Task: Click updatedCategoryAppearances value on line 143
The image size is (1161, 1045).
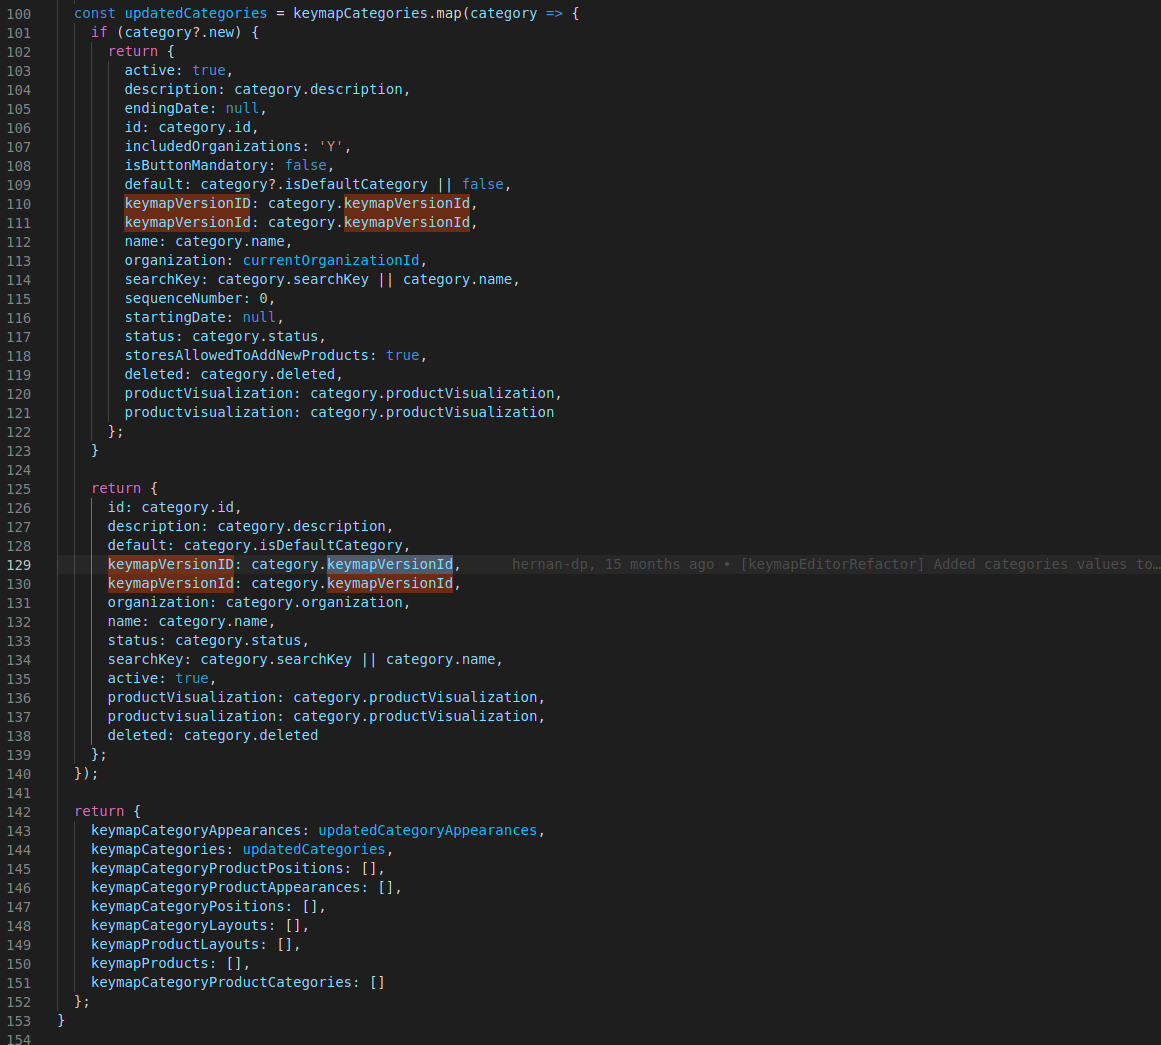Action: click(427, 830)
